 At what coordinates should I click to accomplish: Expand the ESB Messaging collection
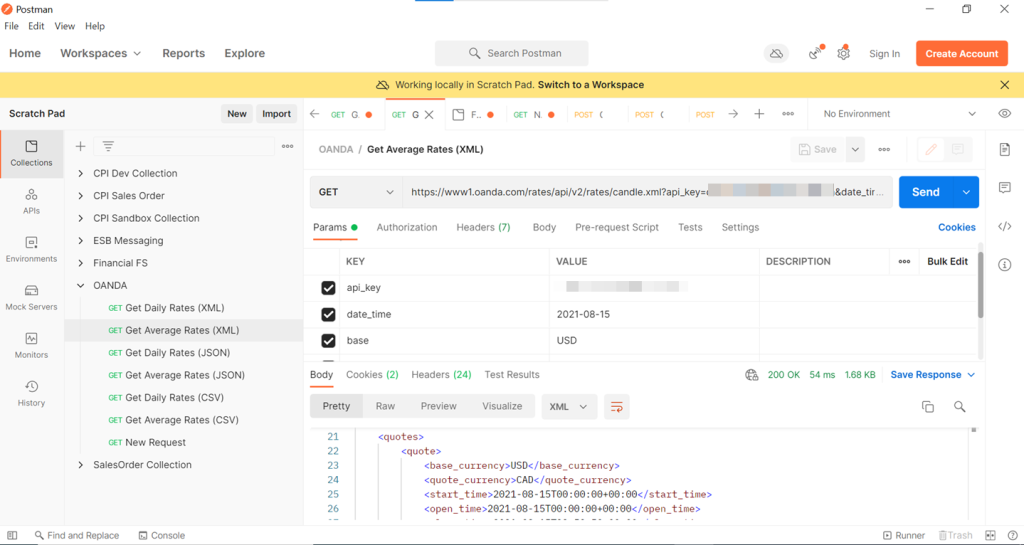click(80, 241)
